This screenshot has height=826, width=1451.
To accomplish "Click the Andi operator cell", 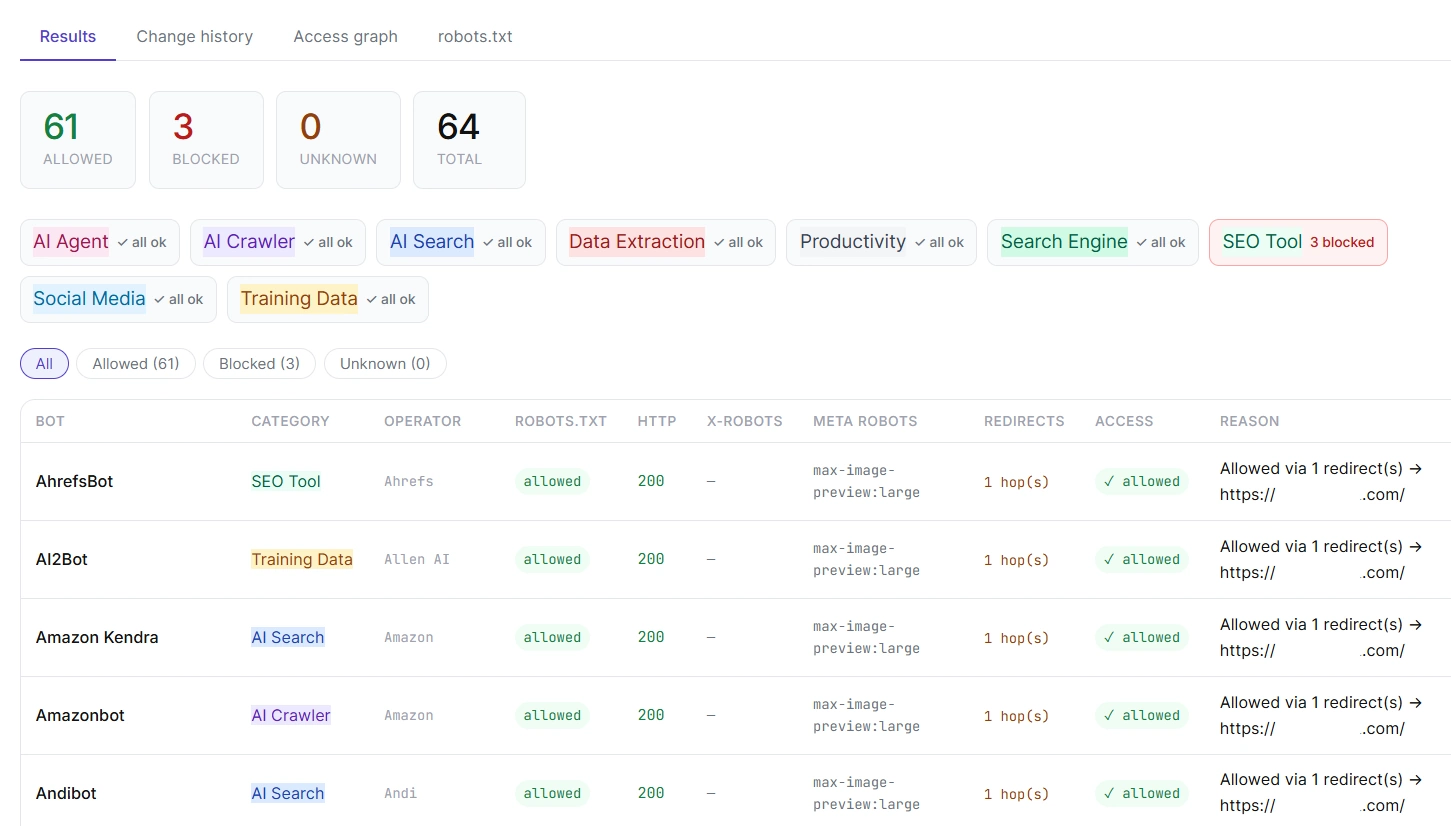I will pyautogui.click(x=400, y=793).
